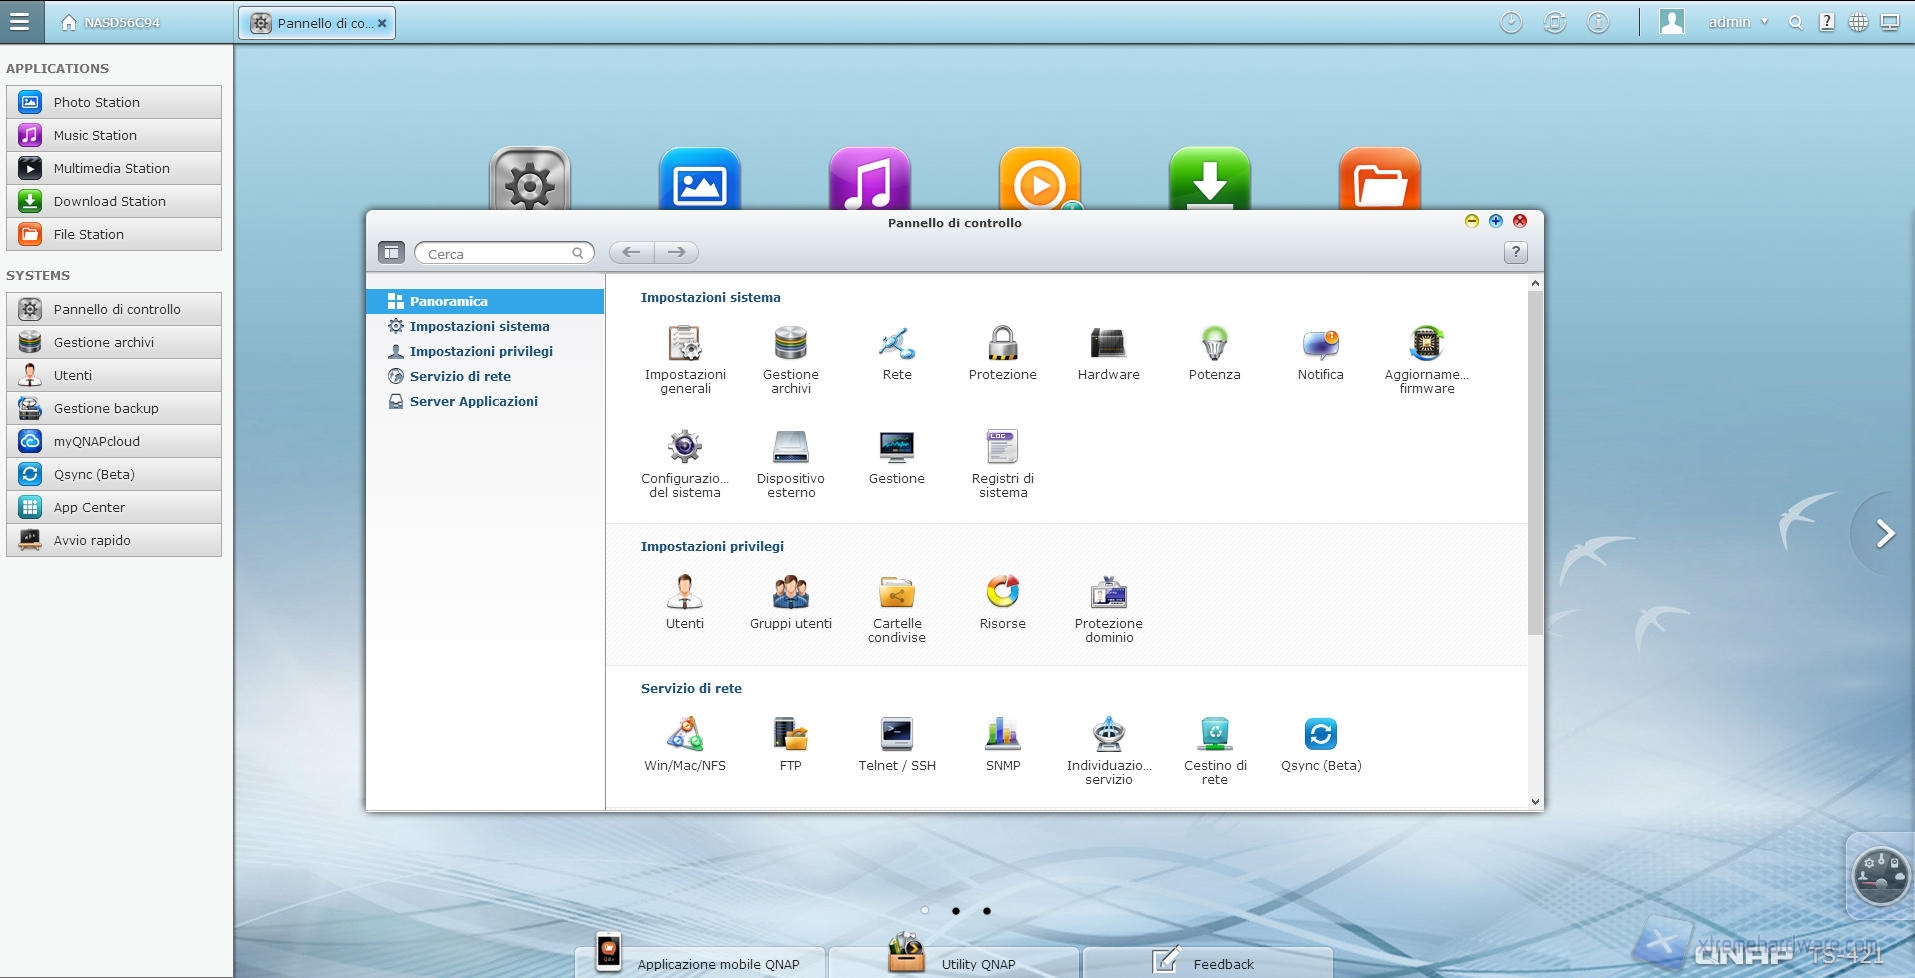Image resolution: width=1915 pixels, height=978 pixels.
Task: Open the main hamburger menu
Action: click(x=20, y=21)
